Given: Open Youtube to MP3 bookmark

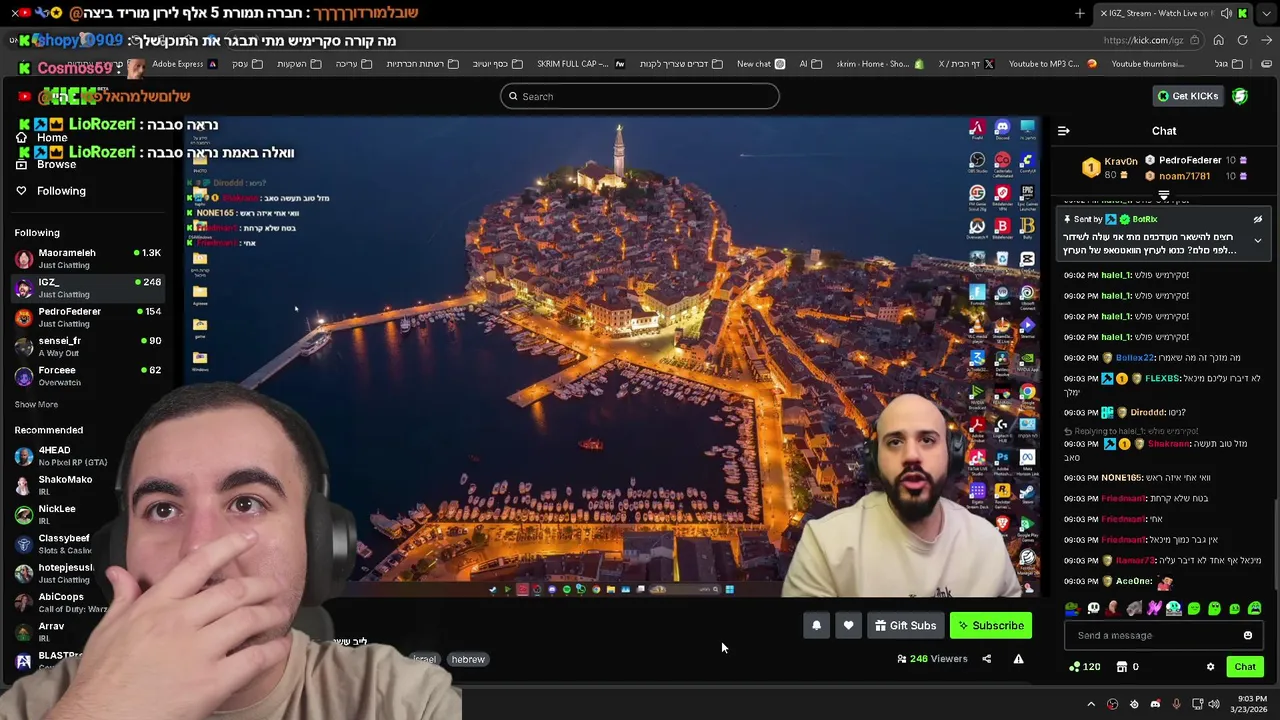Looking at the screenshot, I should 1052,64.
